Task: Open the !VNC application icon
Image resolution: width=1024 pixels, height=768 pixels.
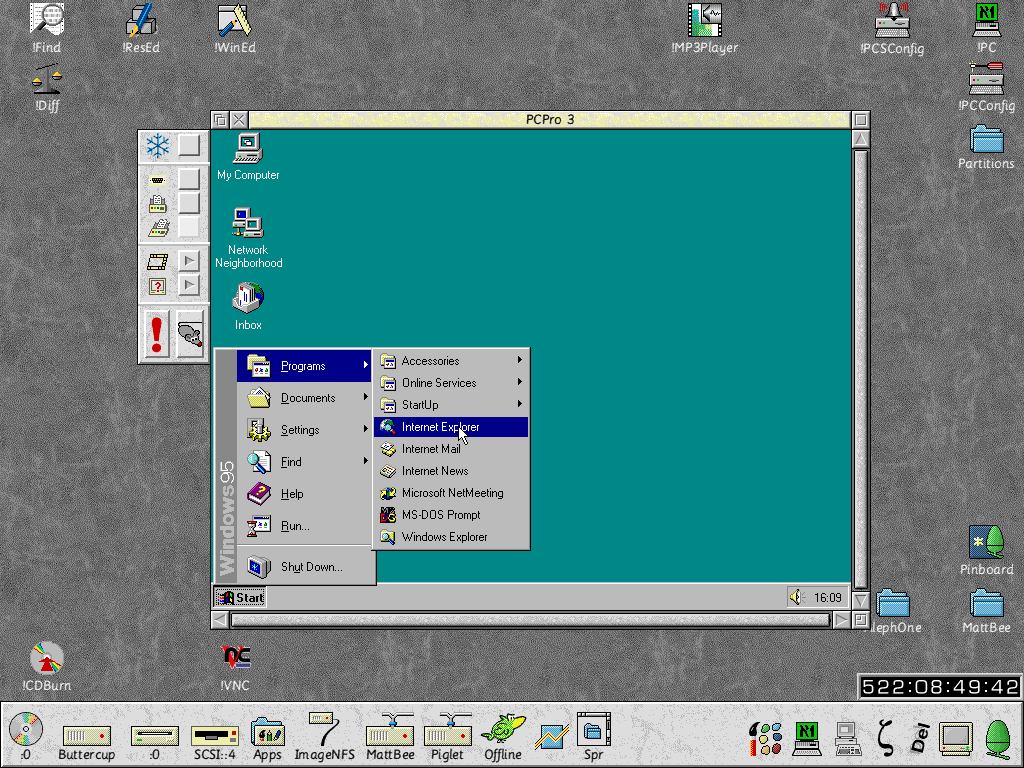Action: click(234, 666)
